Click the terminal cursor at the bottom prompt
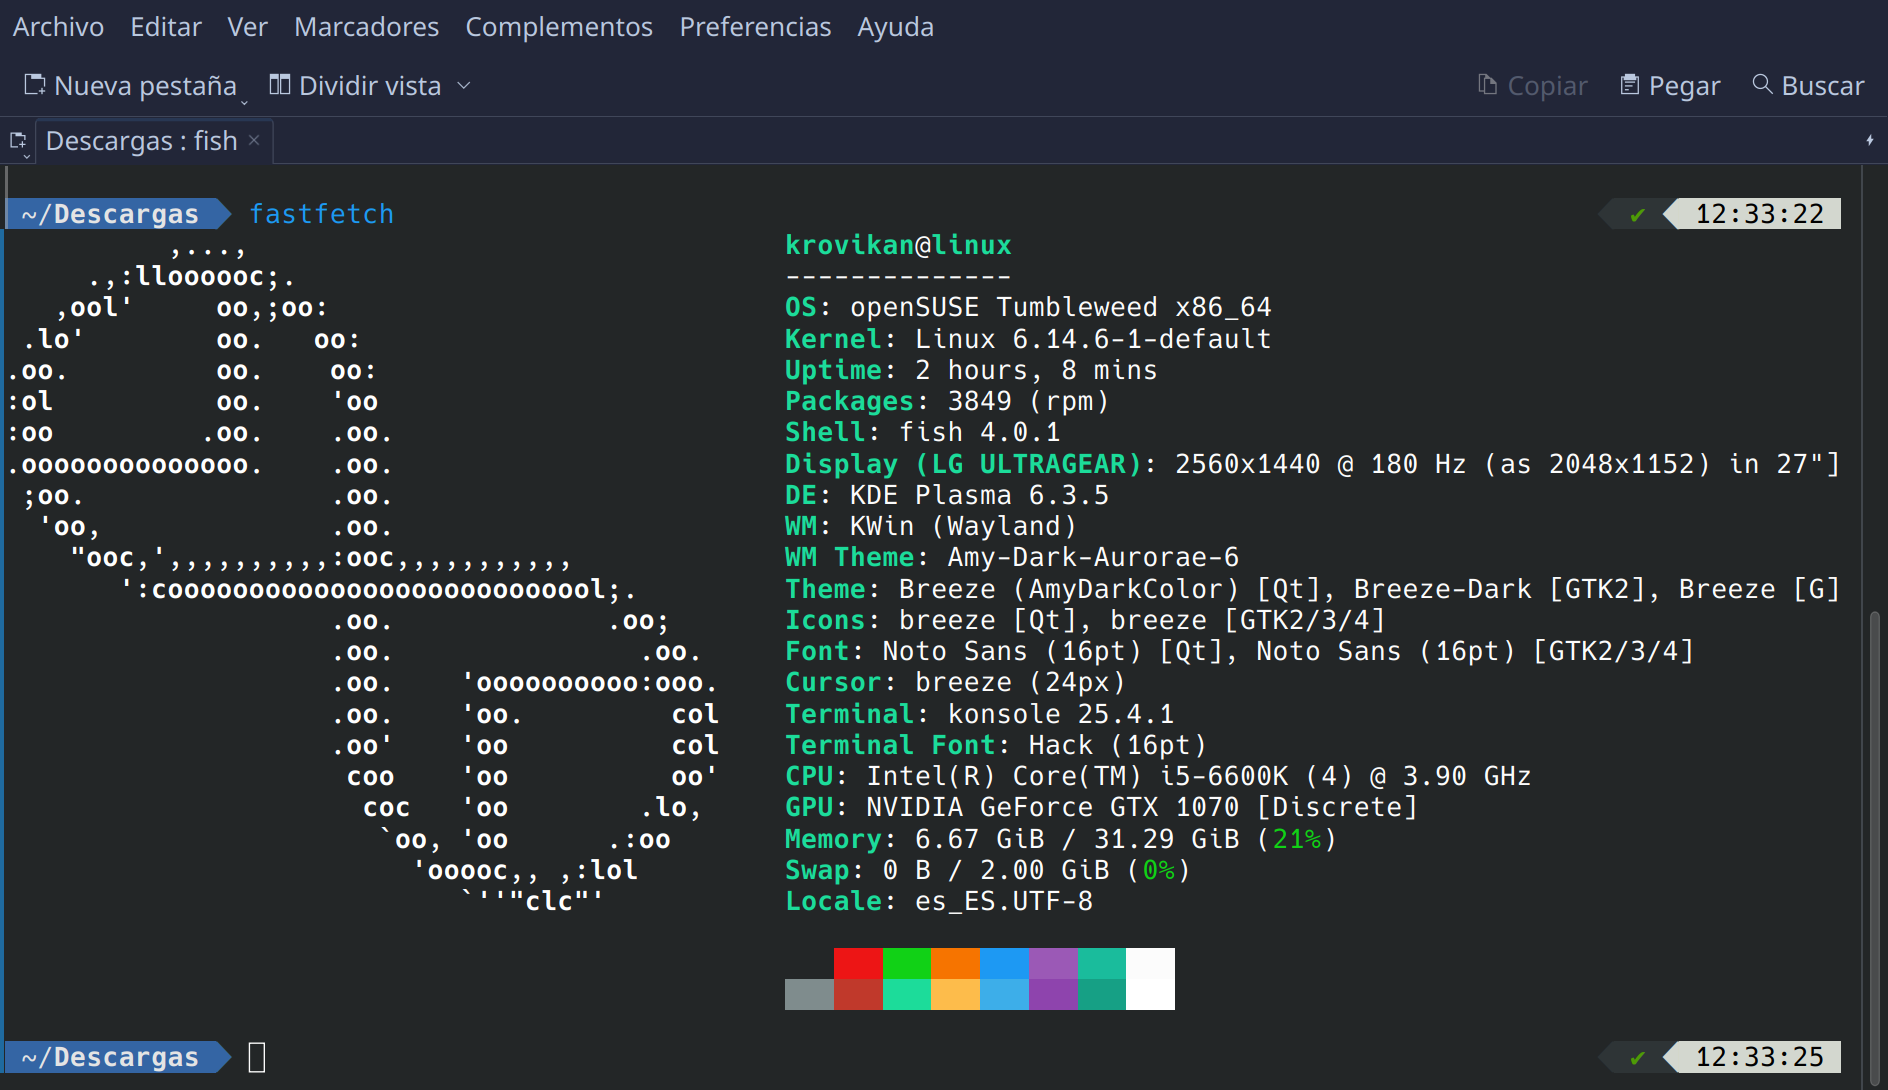Viewport: 1888px width, 1090px height. [257, 1057]
